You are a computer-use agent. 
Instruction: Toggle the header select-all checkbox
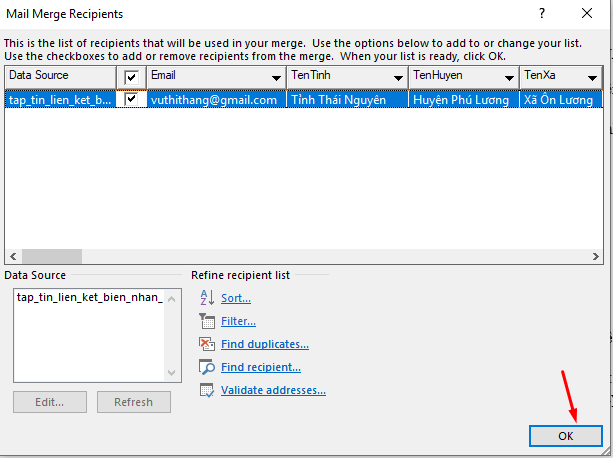131,77
